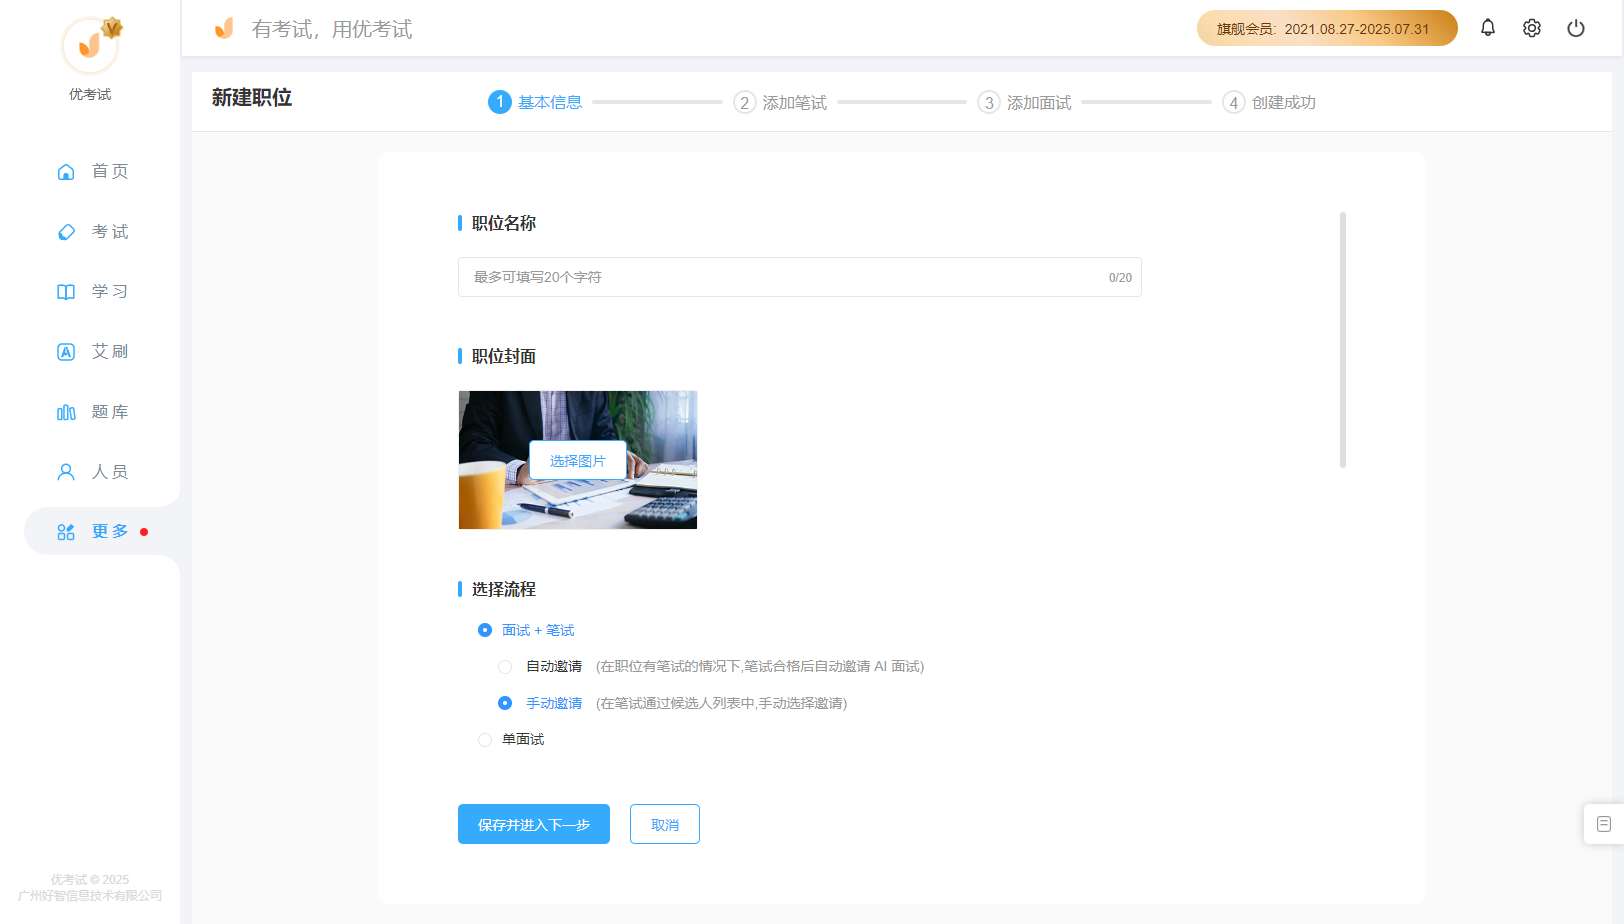Click the 手动邀请 description in parentheses
Viewport: 1624px width, 924px height.
point(722,703)
